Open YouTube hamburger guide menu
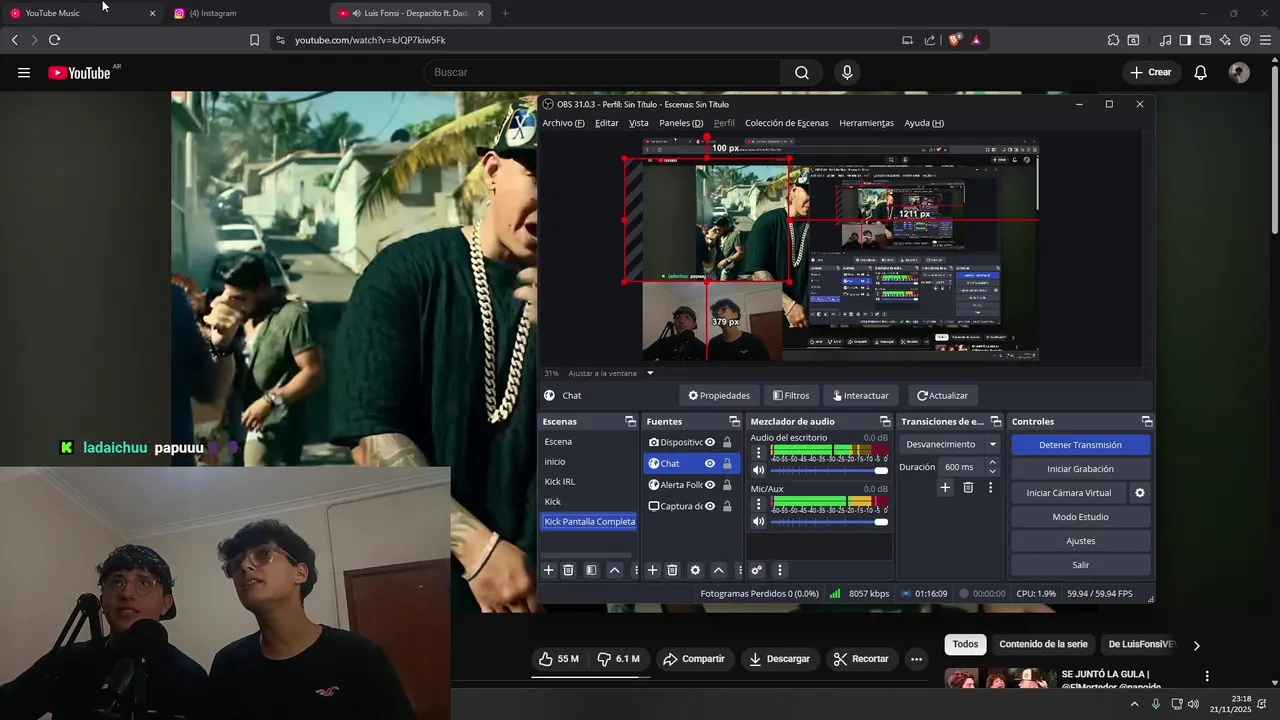1280x720 pixels. 24,72
